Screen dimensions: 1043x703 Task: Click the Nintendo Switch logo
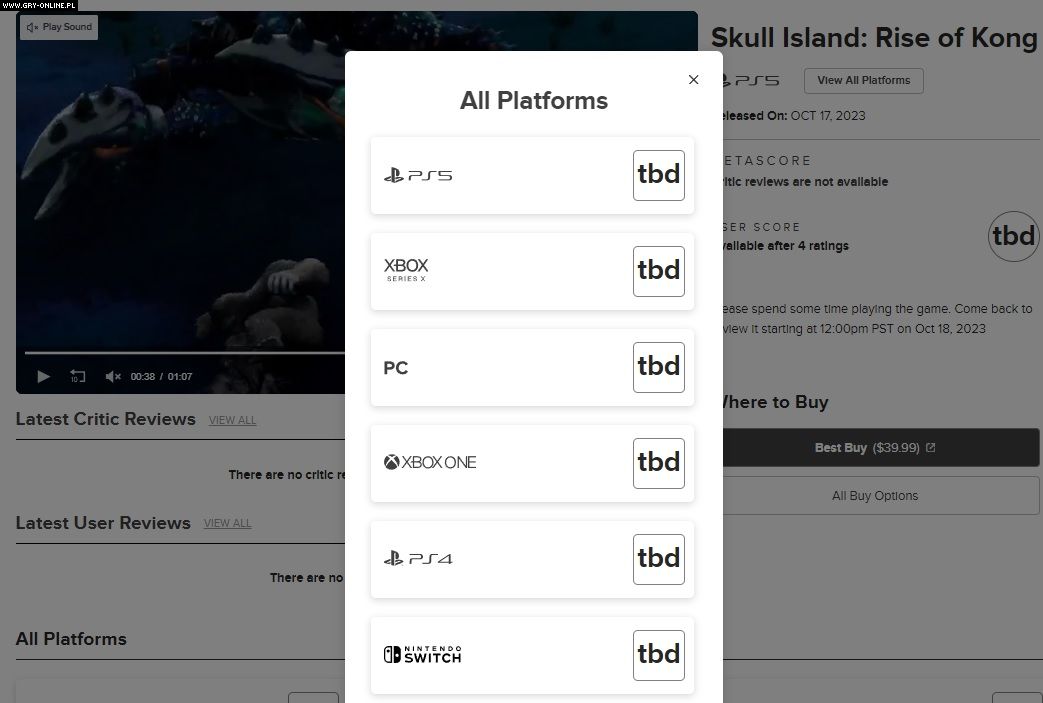coord(423,654)
